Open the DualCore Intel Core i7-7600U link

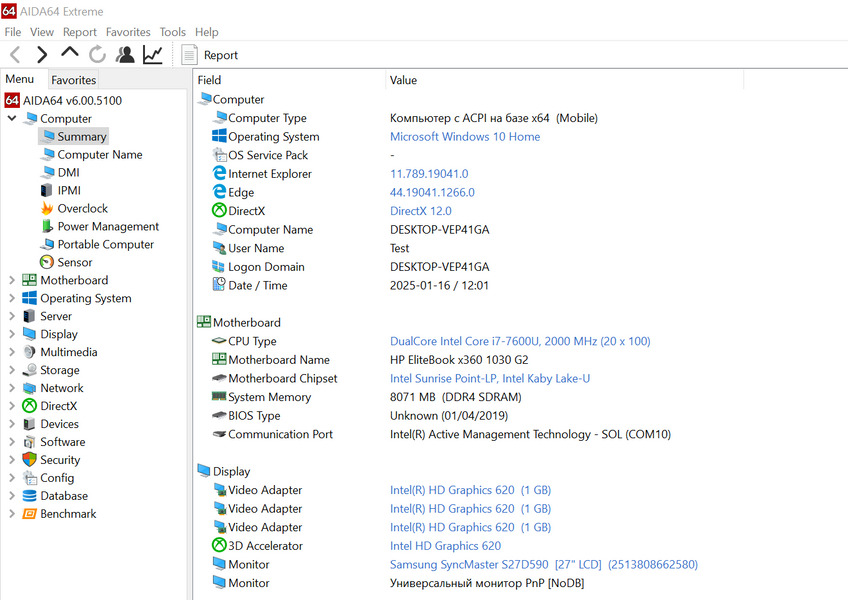(520, 341)
